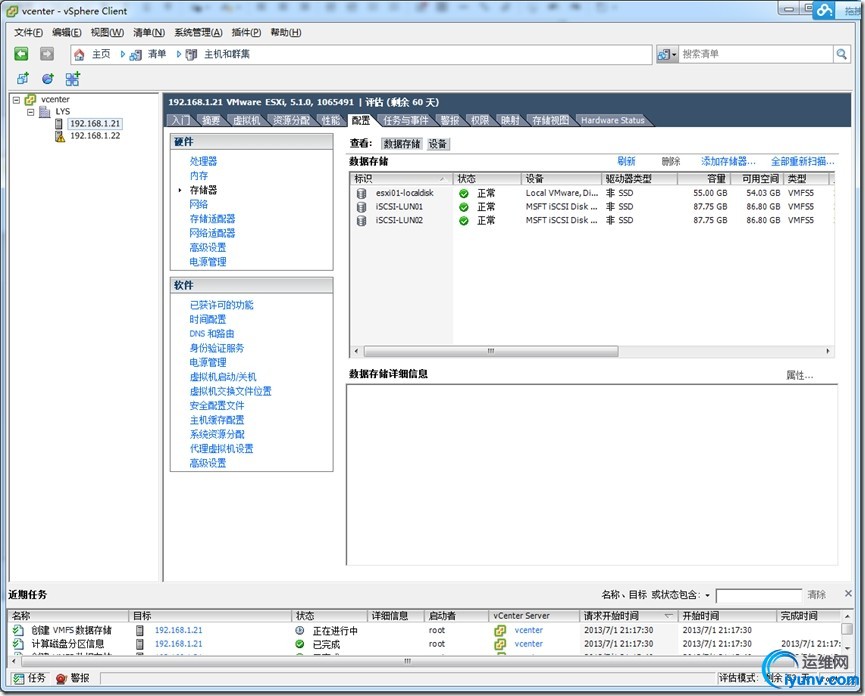Open Storage Adapters hardware link
This screenshot has width=865, height=696.
[x=212, y=218]
